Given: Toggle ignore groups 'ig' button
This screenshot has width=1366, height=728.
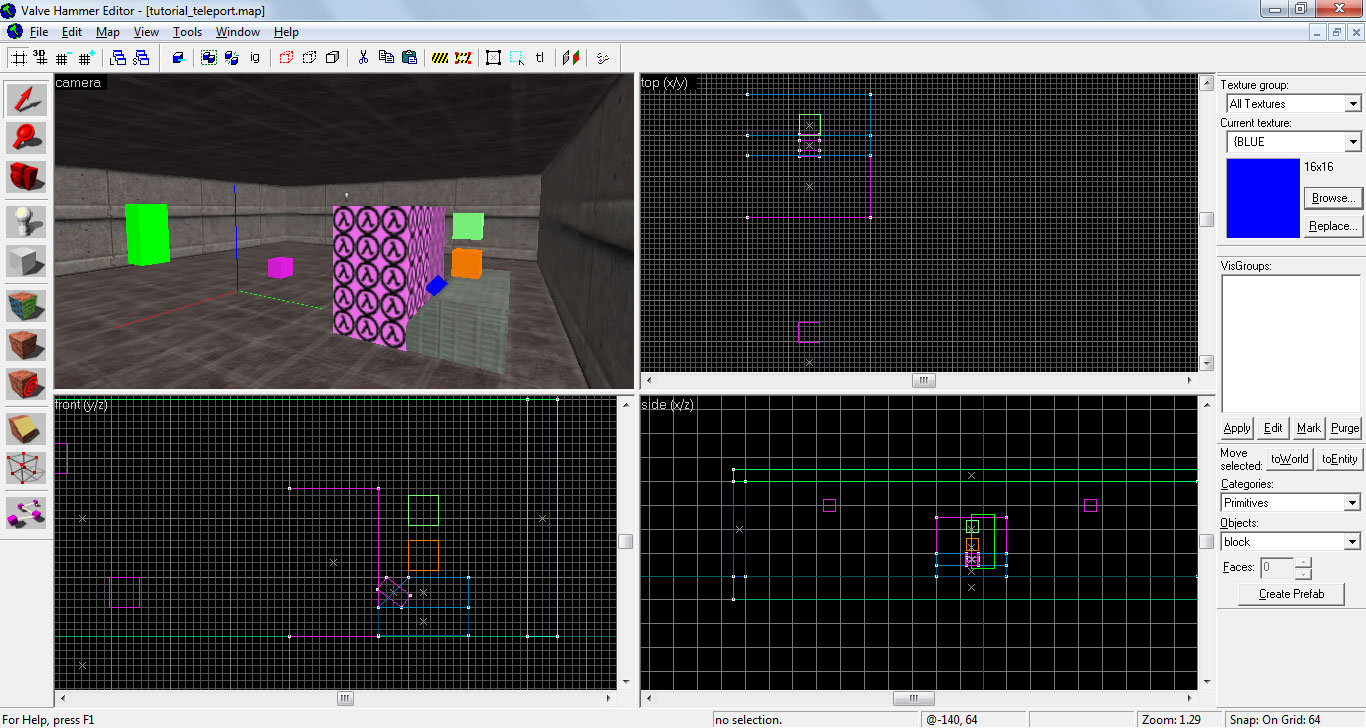Looking at the screenshot, I should [255, 58].
